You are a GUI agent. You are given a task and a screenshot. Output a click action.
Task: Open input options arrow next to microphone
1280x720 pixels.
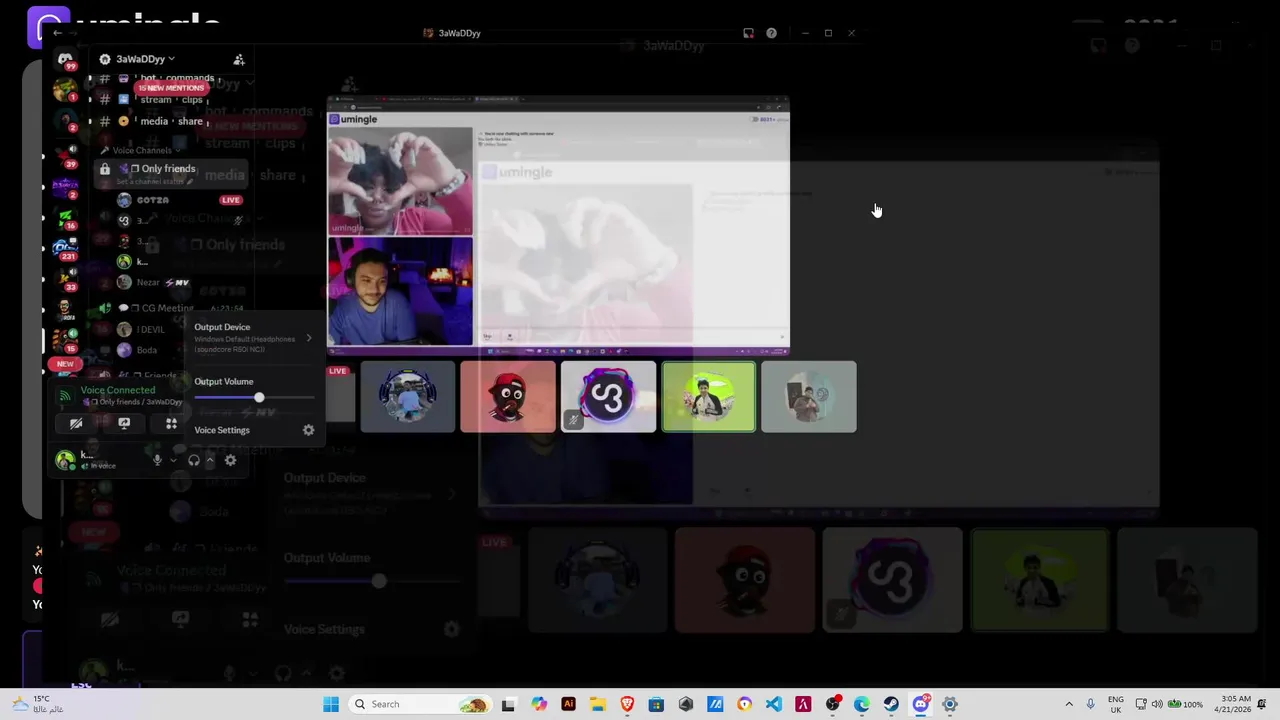[172, 461]
